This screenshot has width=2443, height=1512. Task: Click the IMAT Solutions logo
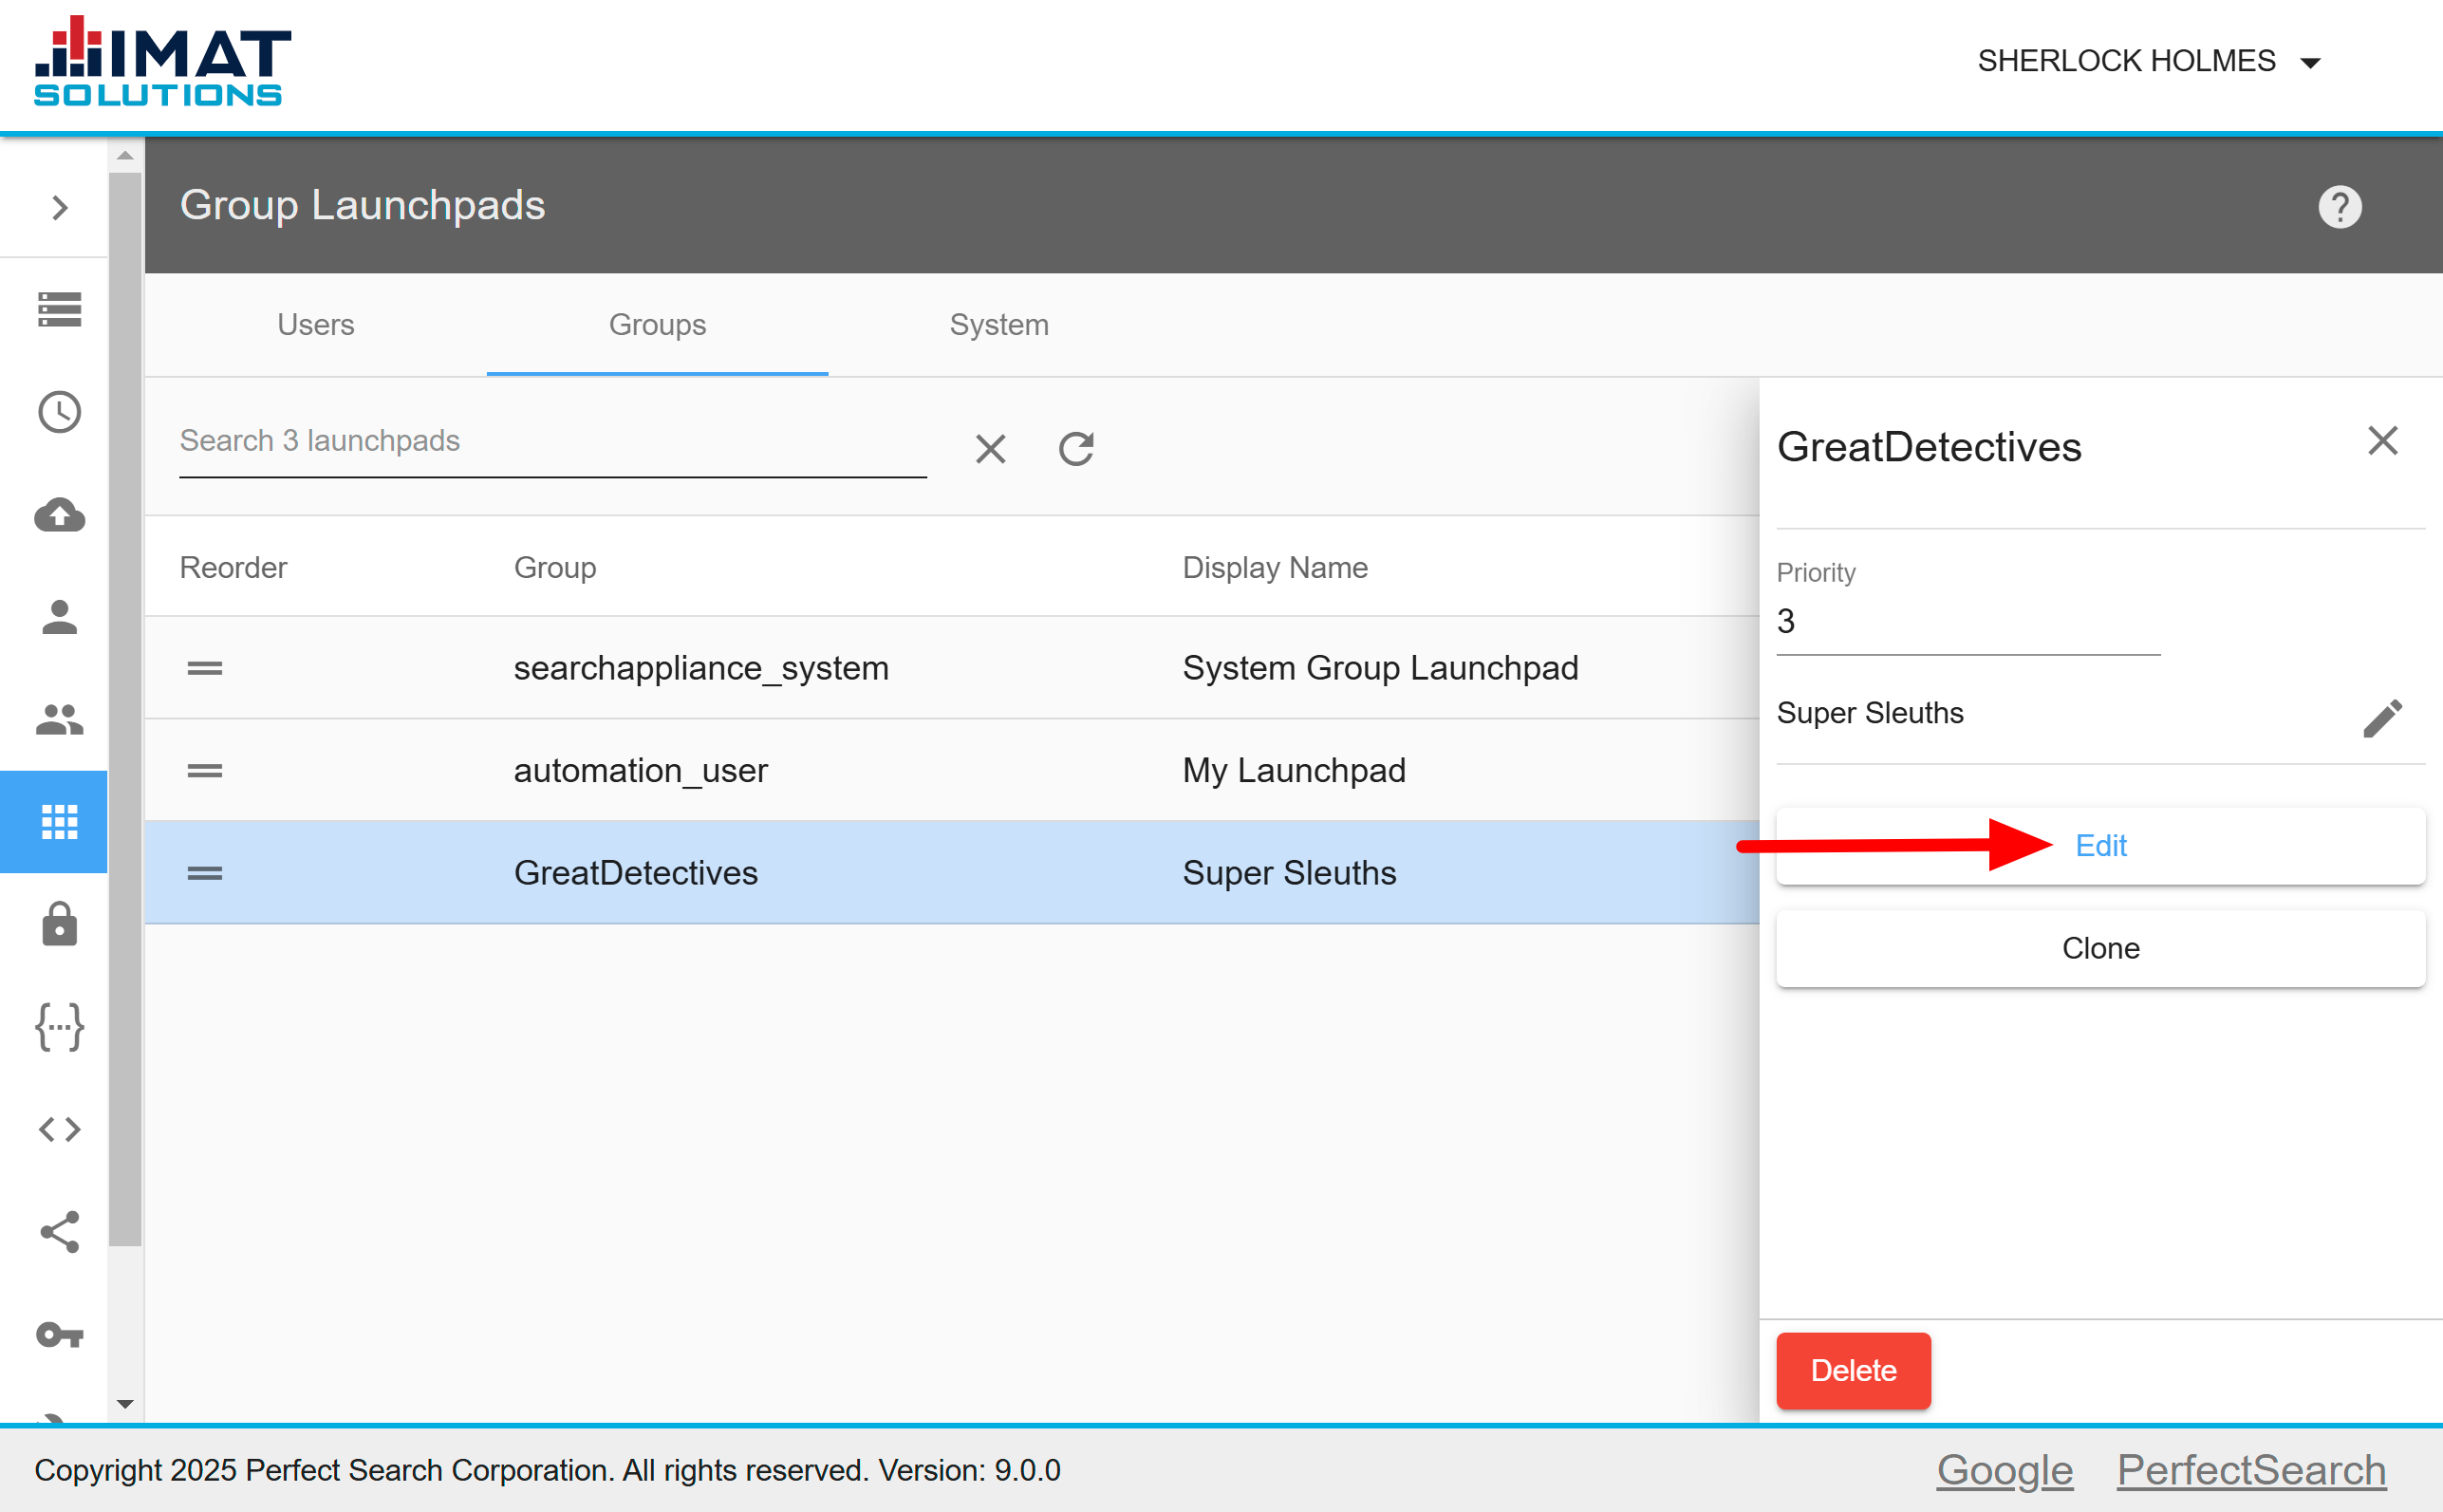[x=162, y=62]
